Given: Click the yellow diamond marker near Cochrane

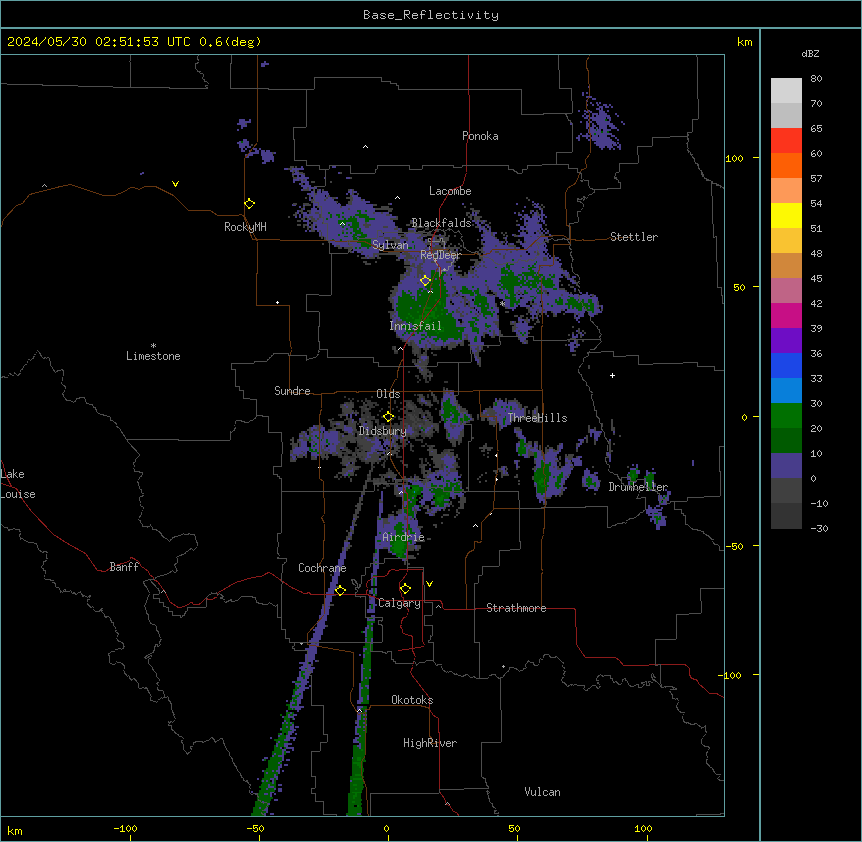Looking at the screenshot, I should coord(340,590).
